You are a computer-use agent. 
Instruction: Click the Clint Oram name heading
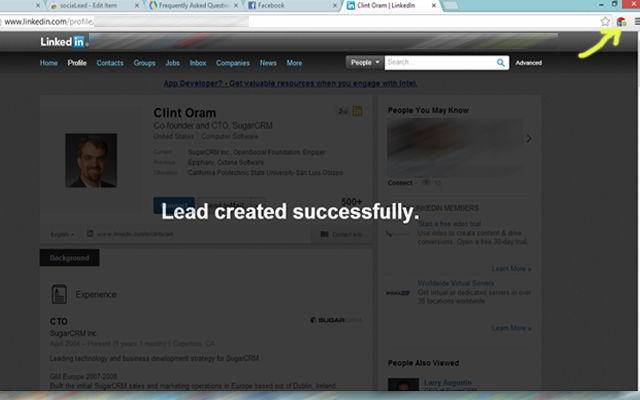tap(184, 113)
